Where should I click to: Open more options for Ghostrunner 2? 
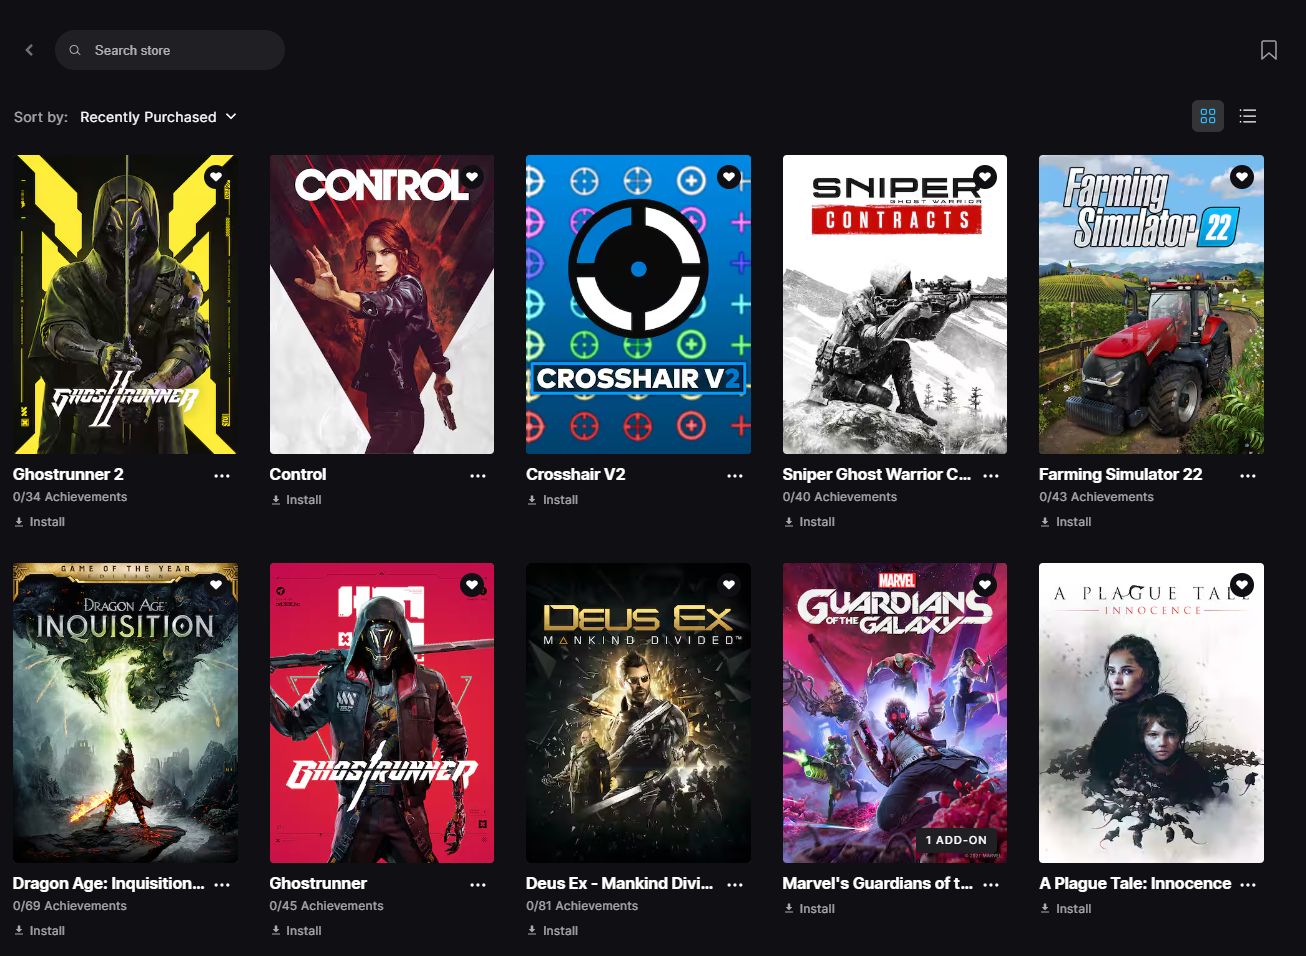pyautogui.click(x=222, y=476)
